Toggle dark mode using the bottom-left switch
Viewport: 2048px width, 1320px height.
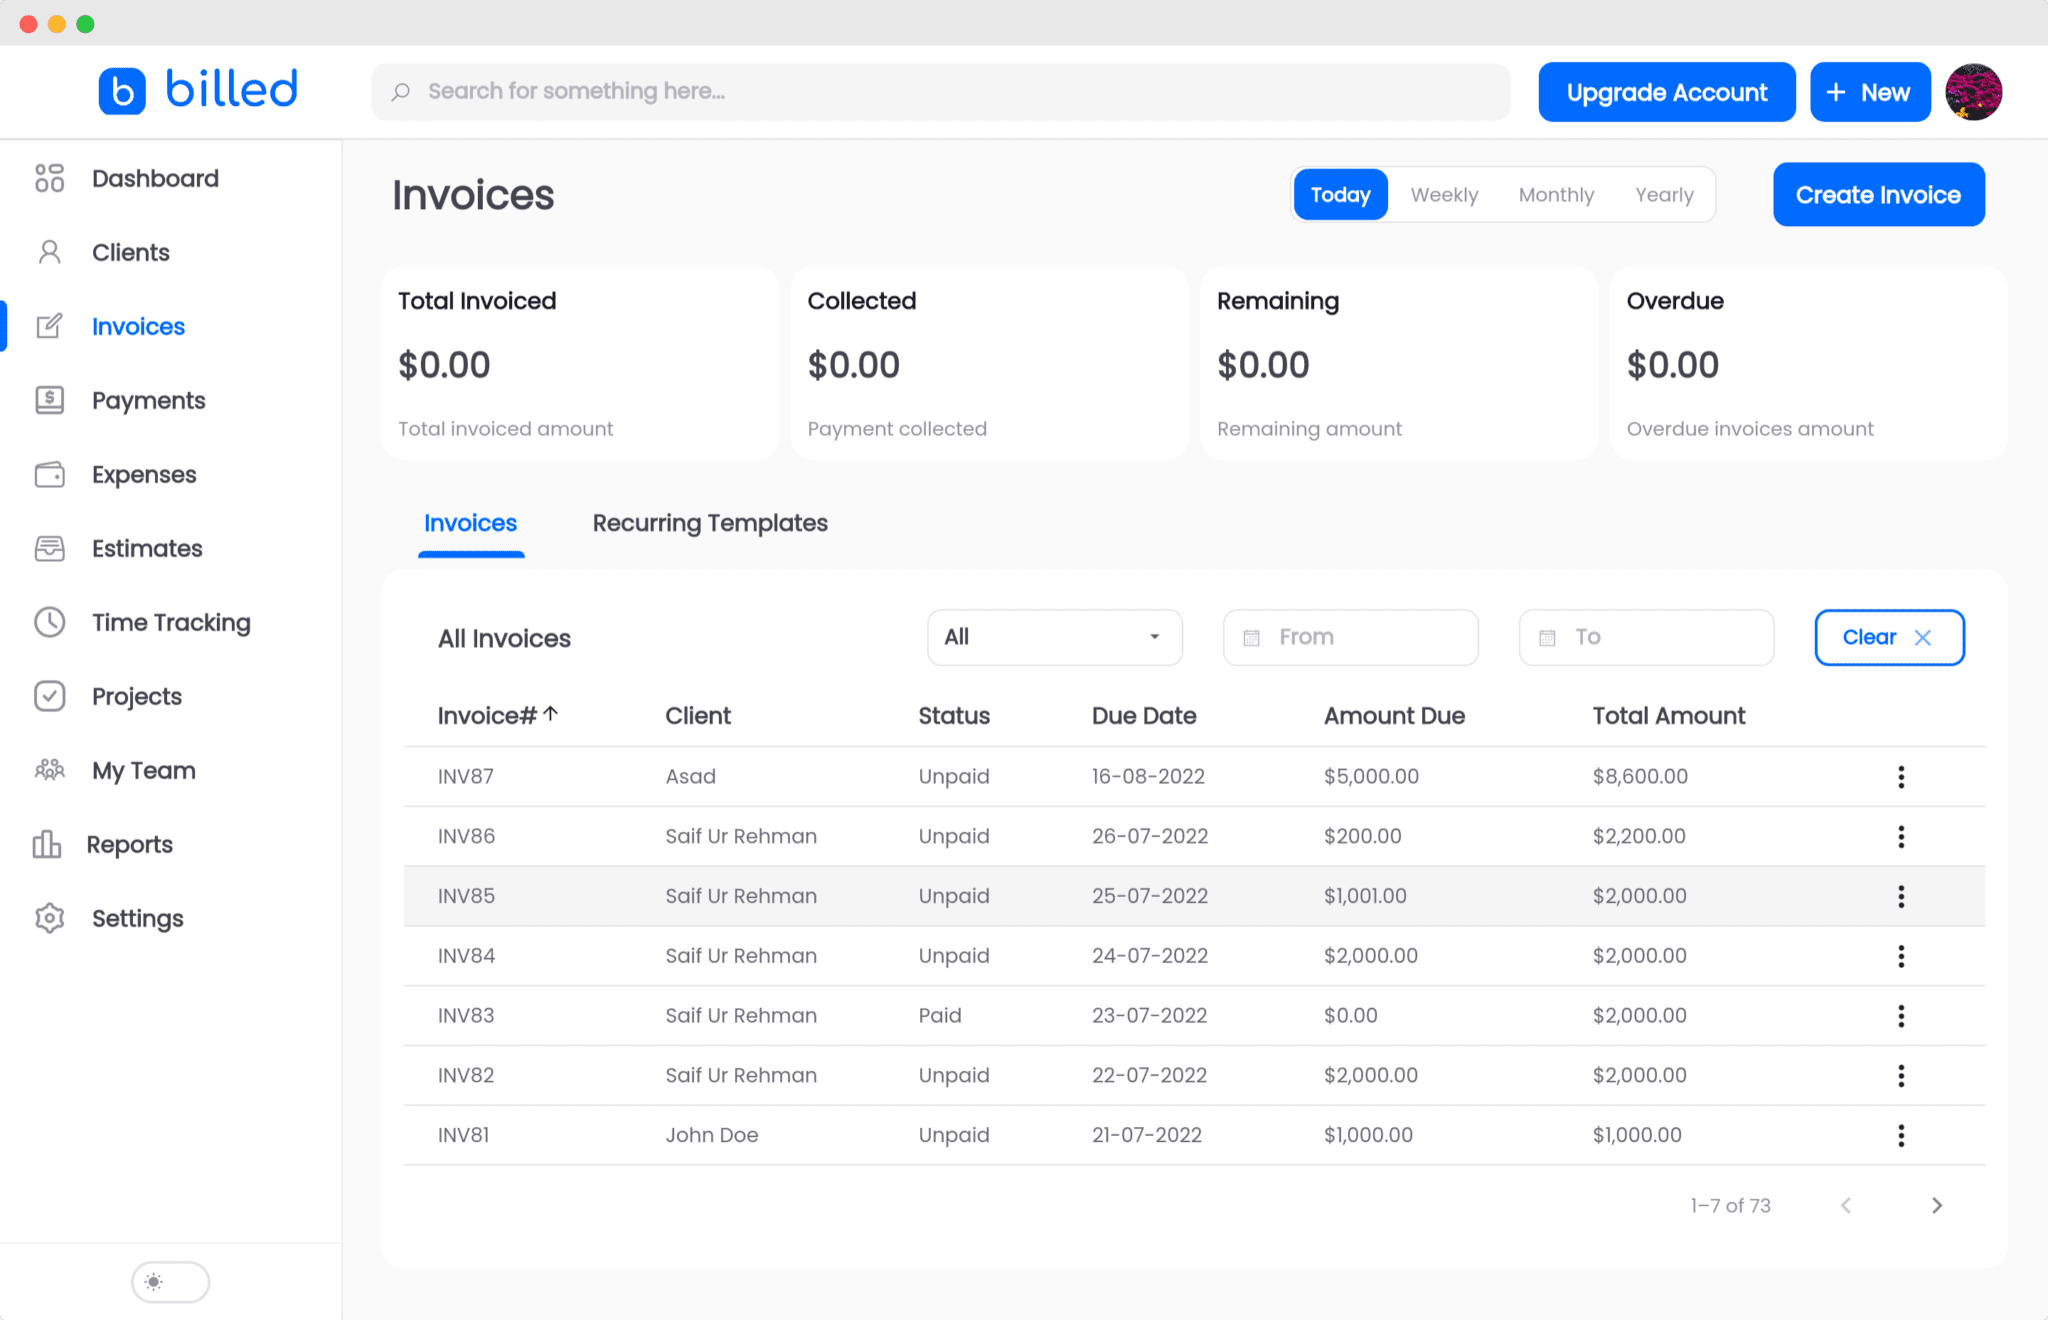pos(170,1281)
